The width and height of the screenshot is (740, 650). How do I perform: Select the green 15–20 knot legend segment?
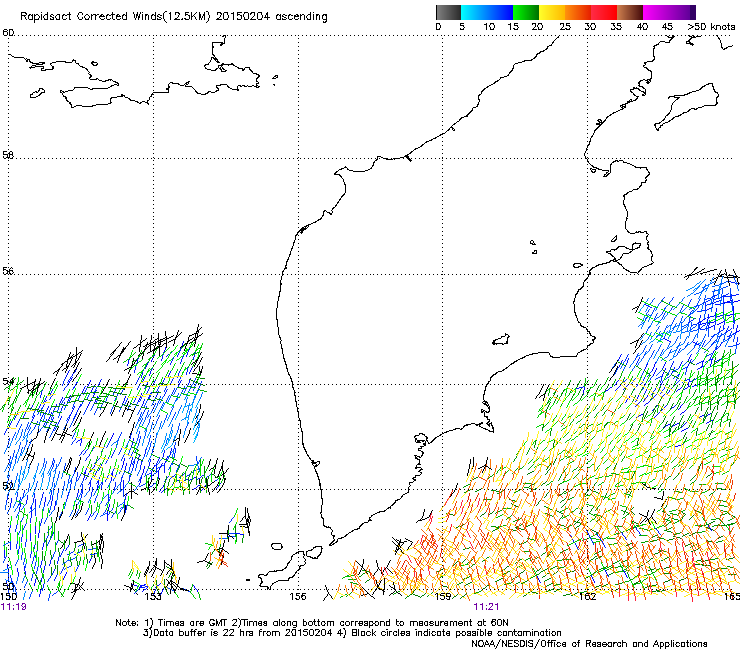526,12
